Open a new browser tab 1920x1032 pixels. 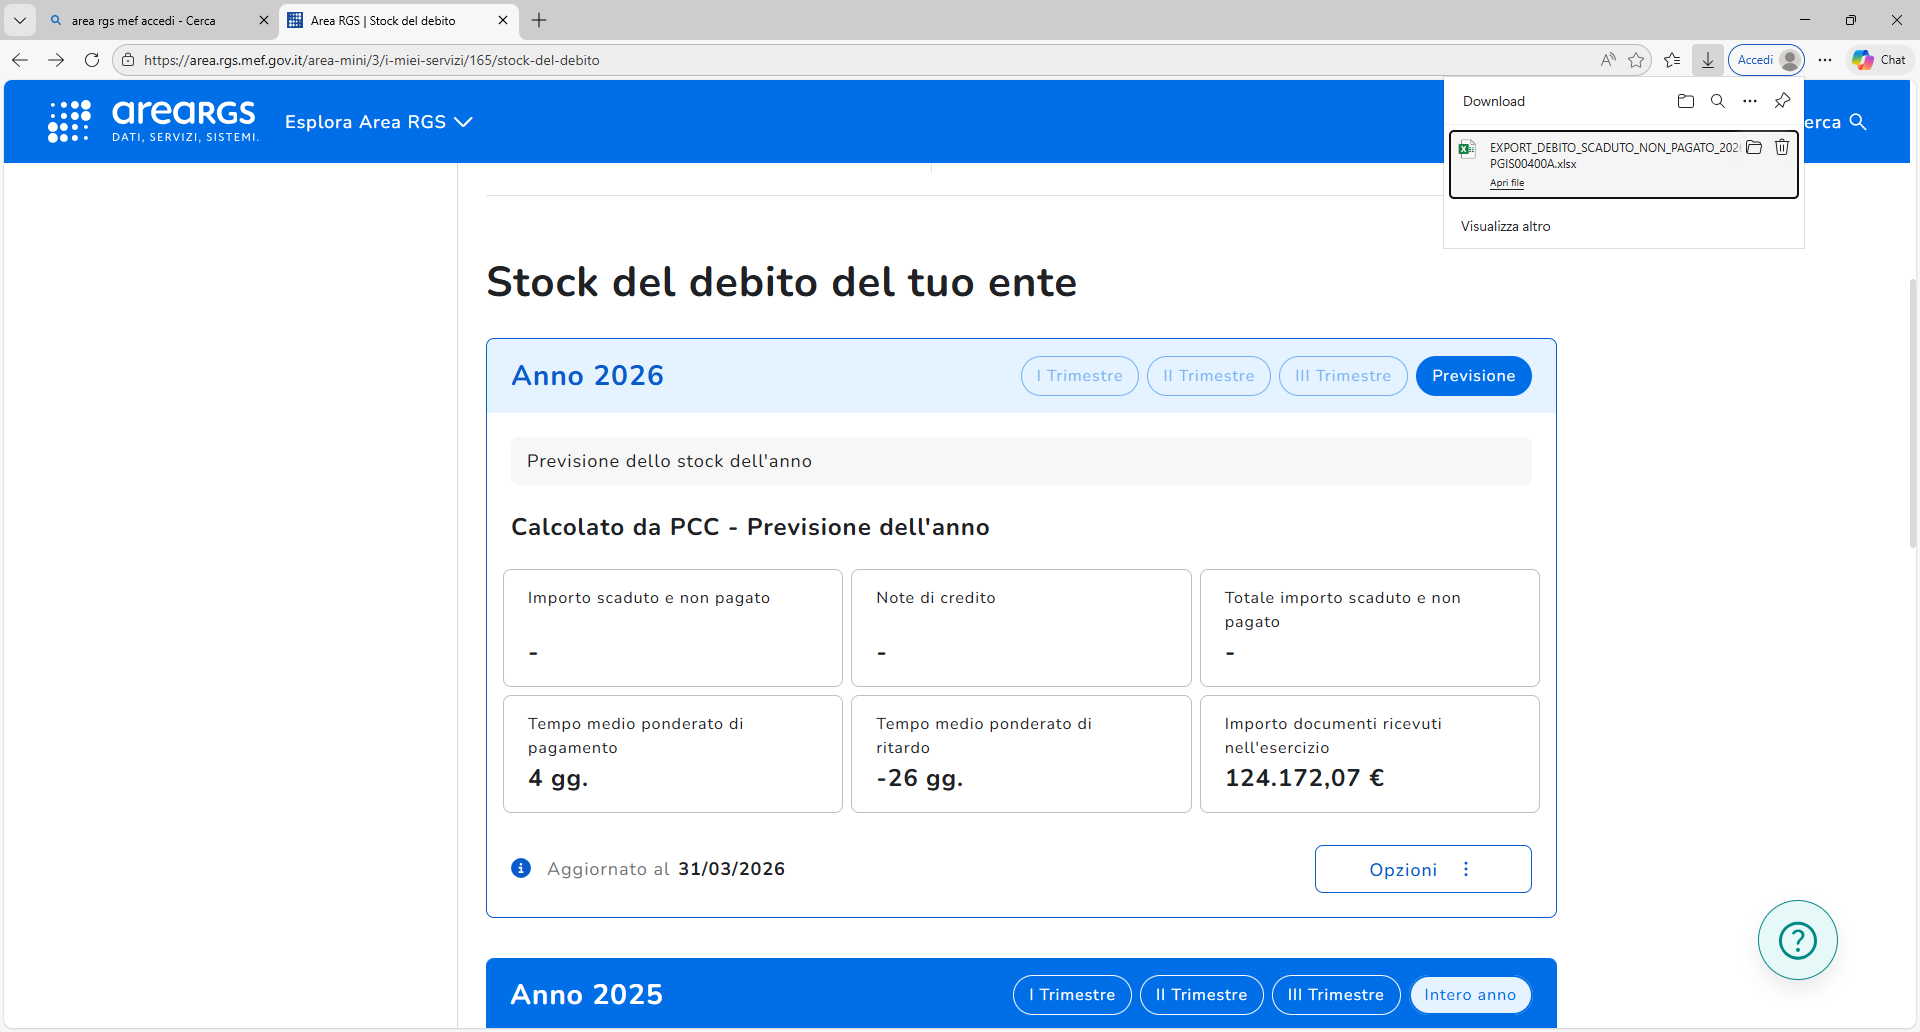click(539, 20)
